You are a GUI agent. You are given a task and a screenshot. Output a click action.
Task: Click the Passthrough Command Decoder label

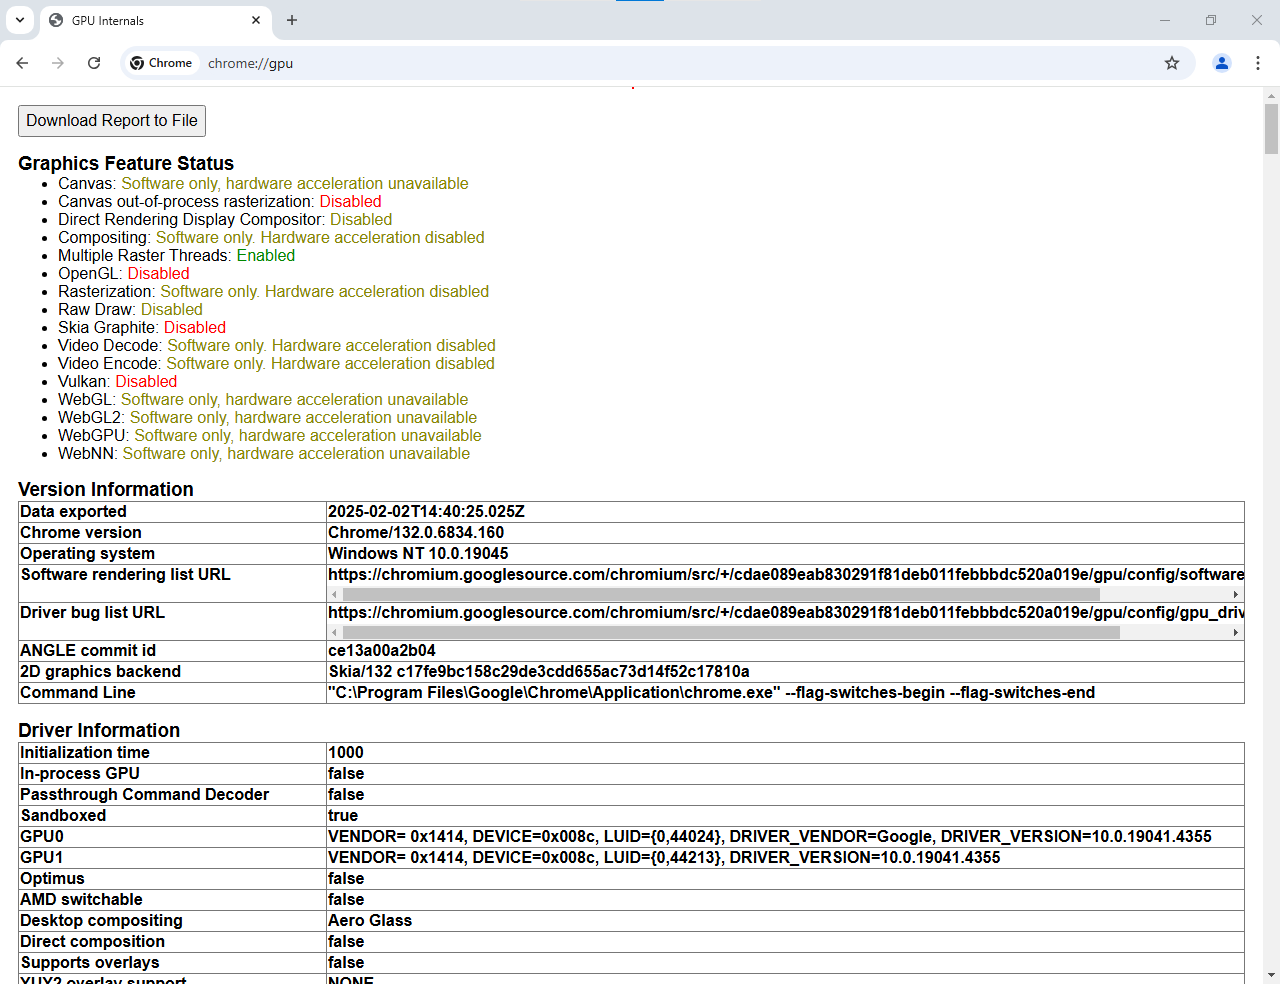tap(145, 795)
